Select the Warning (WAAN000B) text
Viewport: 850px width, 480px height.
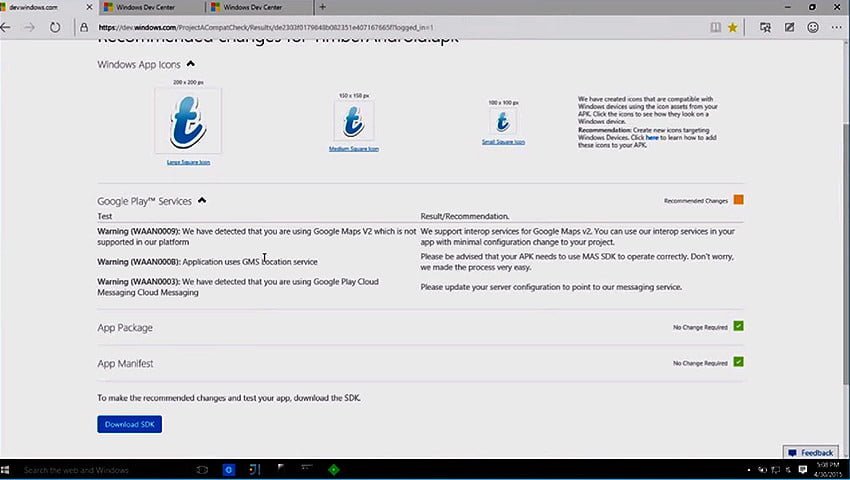[207, 261]
